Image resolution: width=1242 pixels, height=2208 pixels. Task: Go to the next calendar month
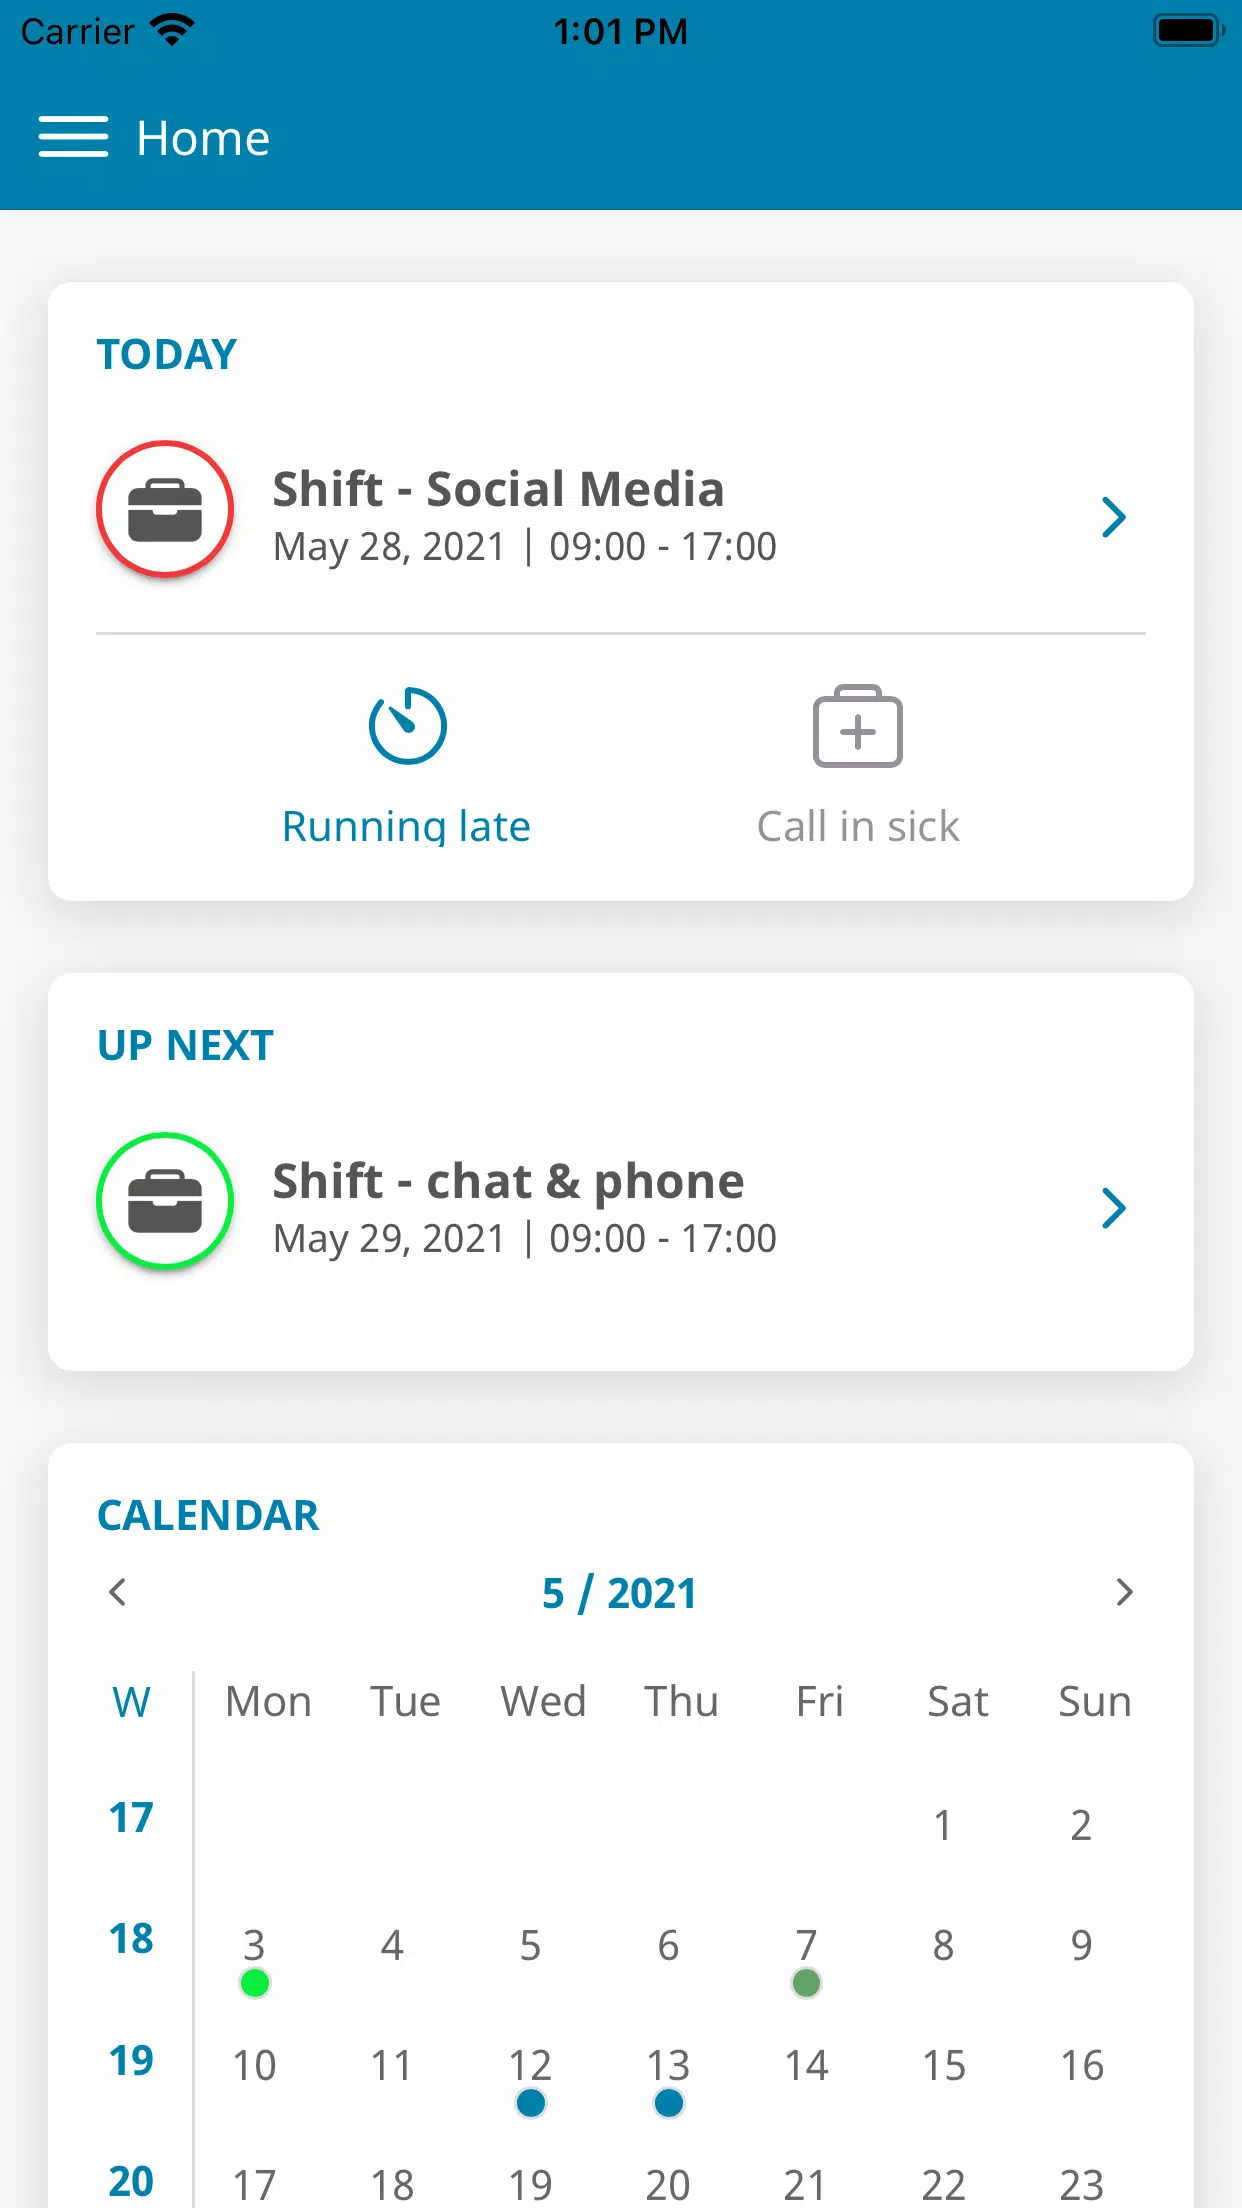[x=1124, y=1592]
